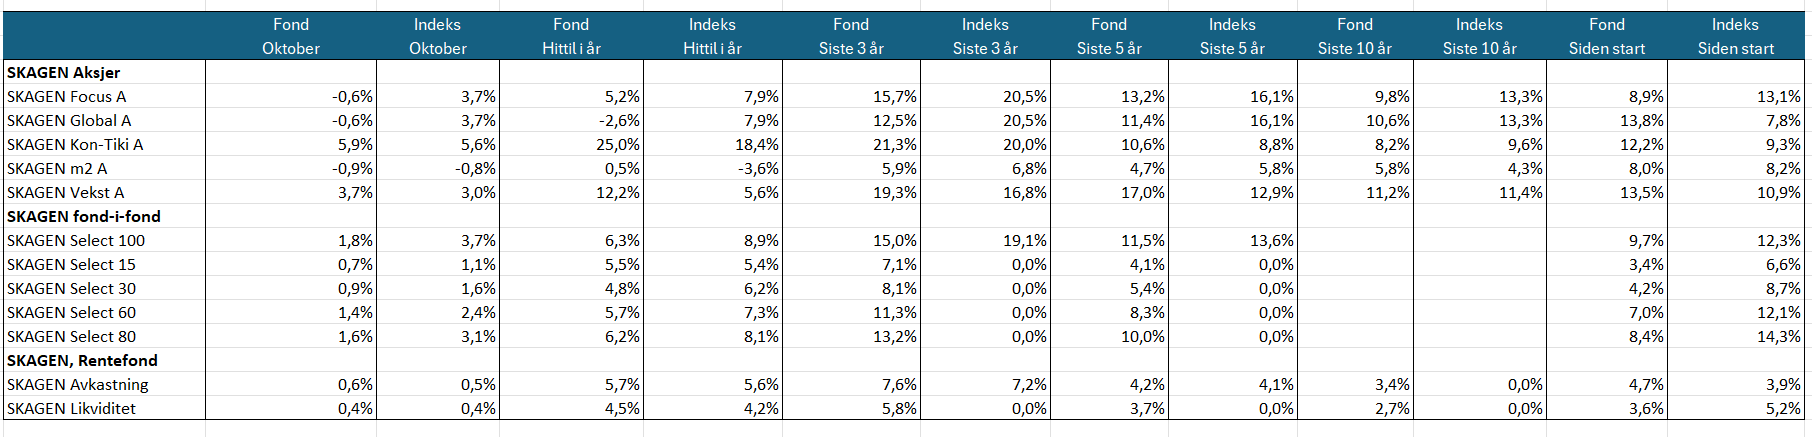
Task: Select the Indeks Hittil i år header
Action: click(712, 36)
